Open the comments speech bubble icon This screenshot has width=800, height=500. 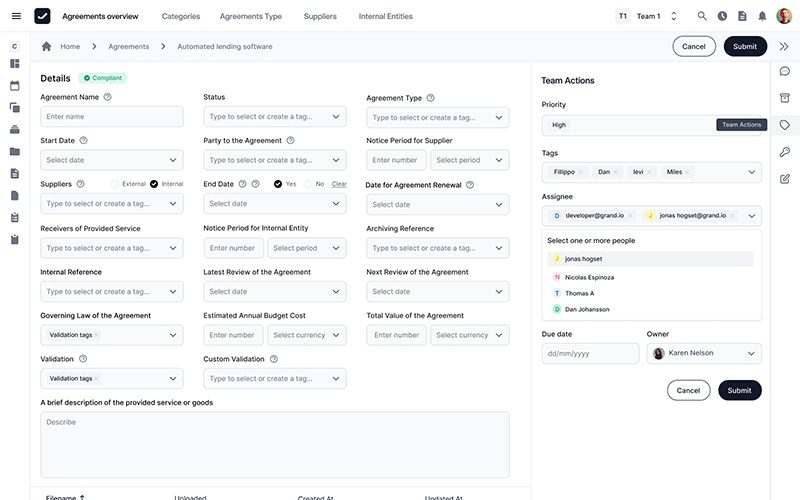(x=785, y=71)
